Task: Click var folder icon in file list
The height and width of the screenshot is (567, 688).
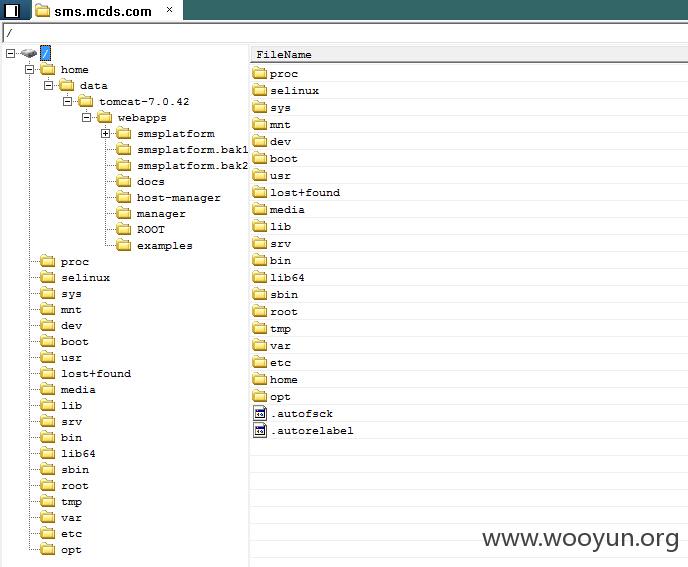Action: 260,345
